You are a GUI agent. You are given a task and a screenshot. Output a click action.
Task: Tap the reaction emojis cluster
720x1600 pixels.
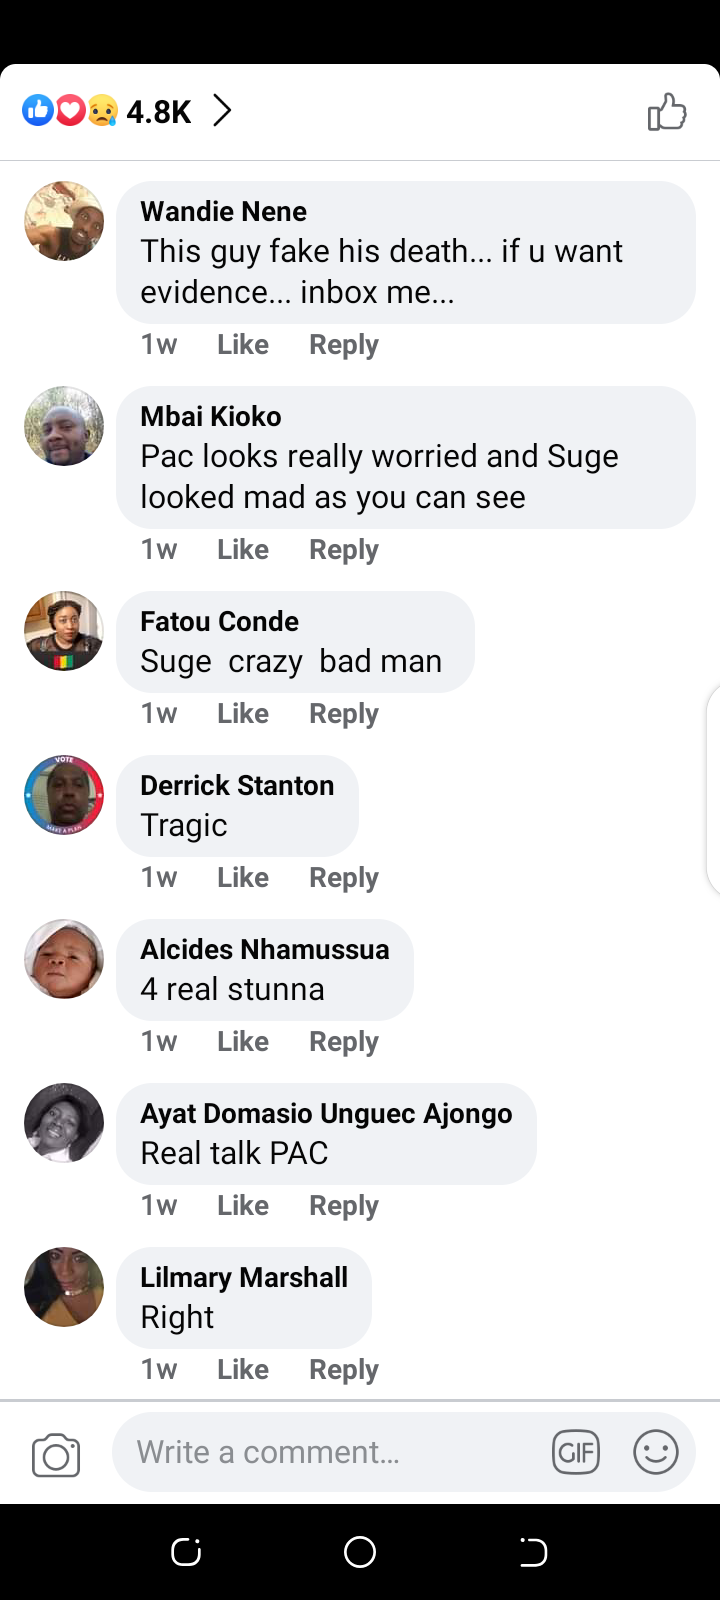(x=70, y=110)
